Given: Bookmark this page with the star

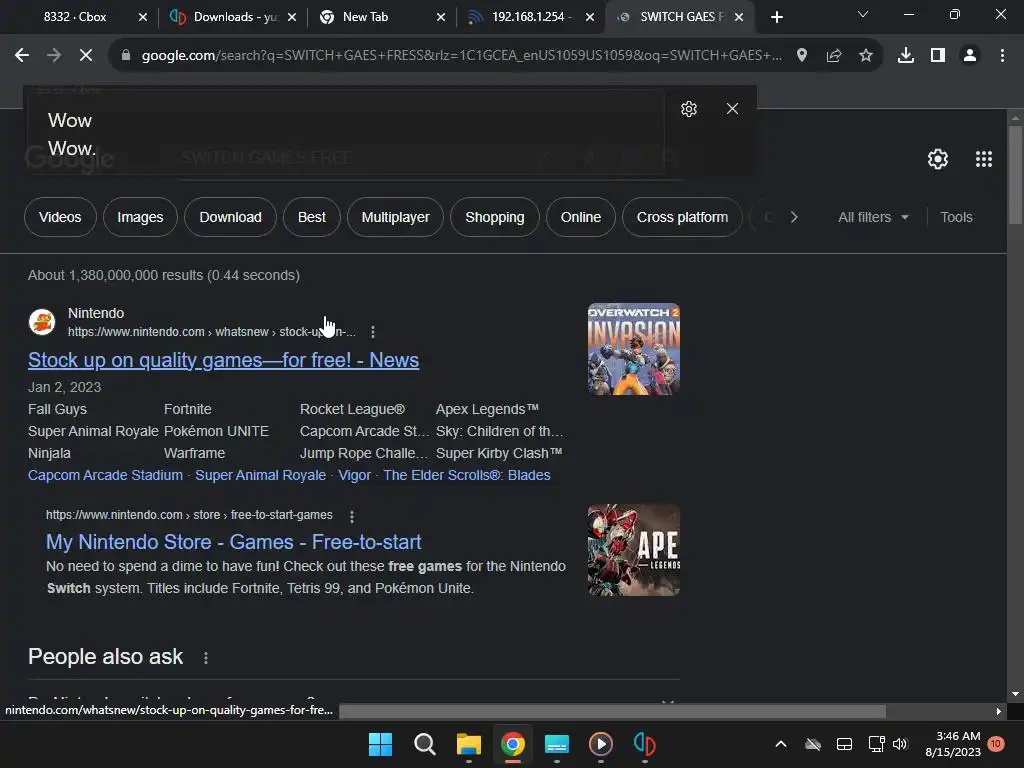Looking at the screenshot, I should [866, 56].
